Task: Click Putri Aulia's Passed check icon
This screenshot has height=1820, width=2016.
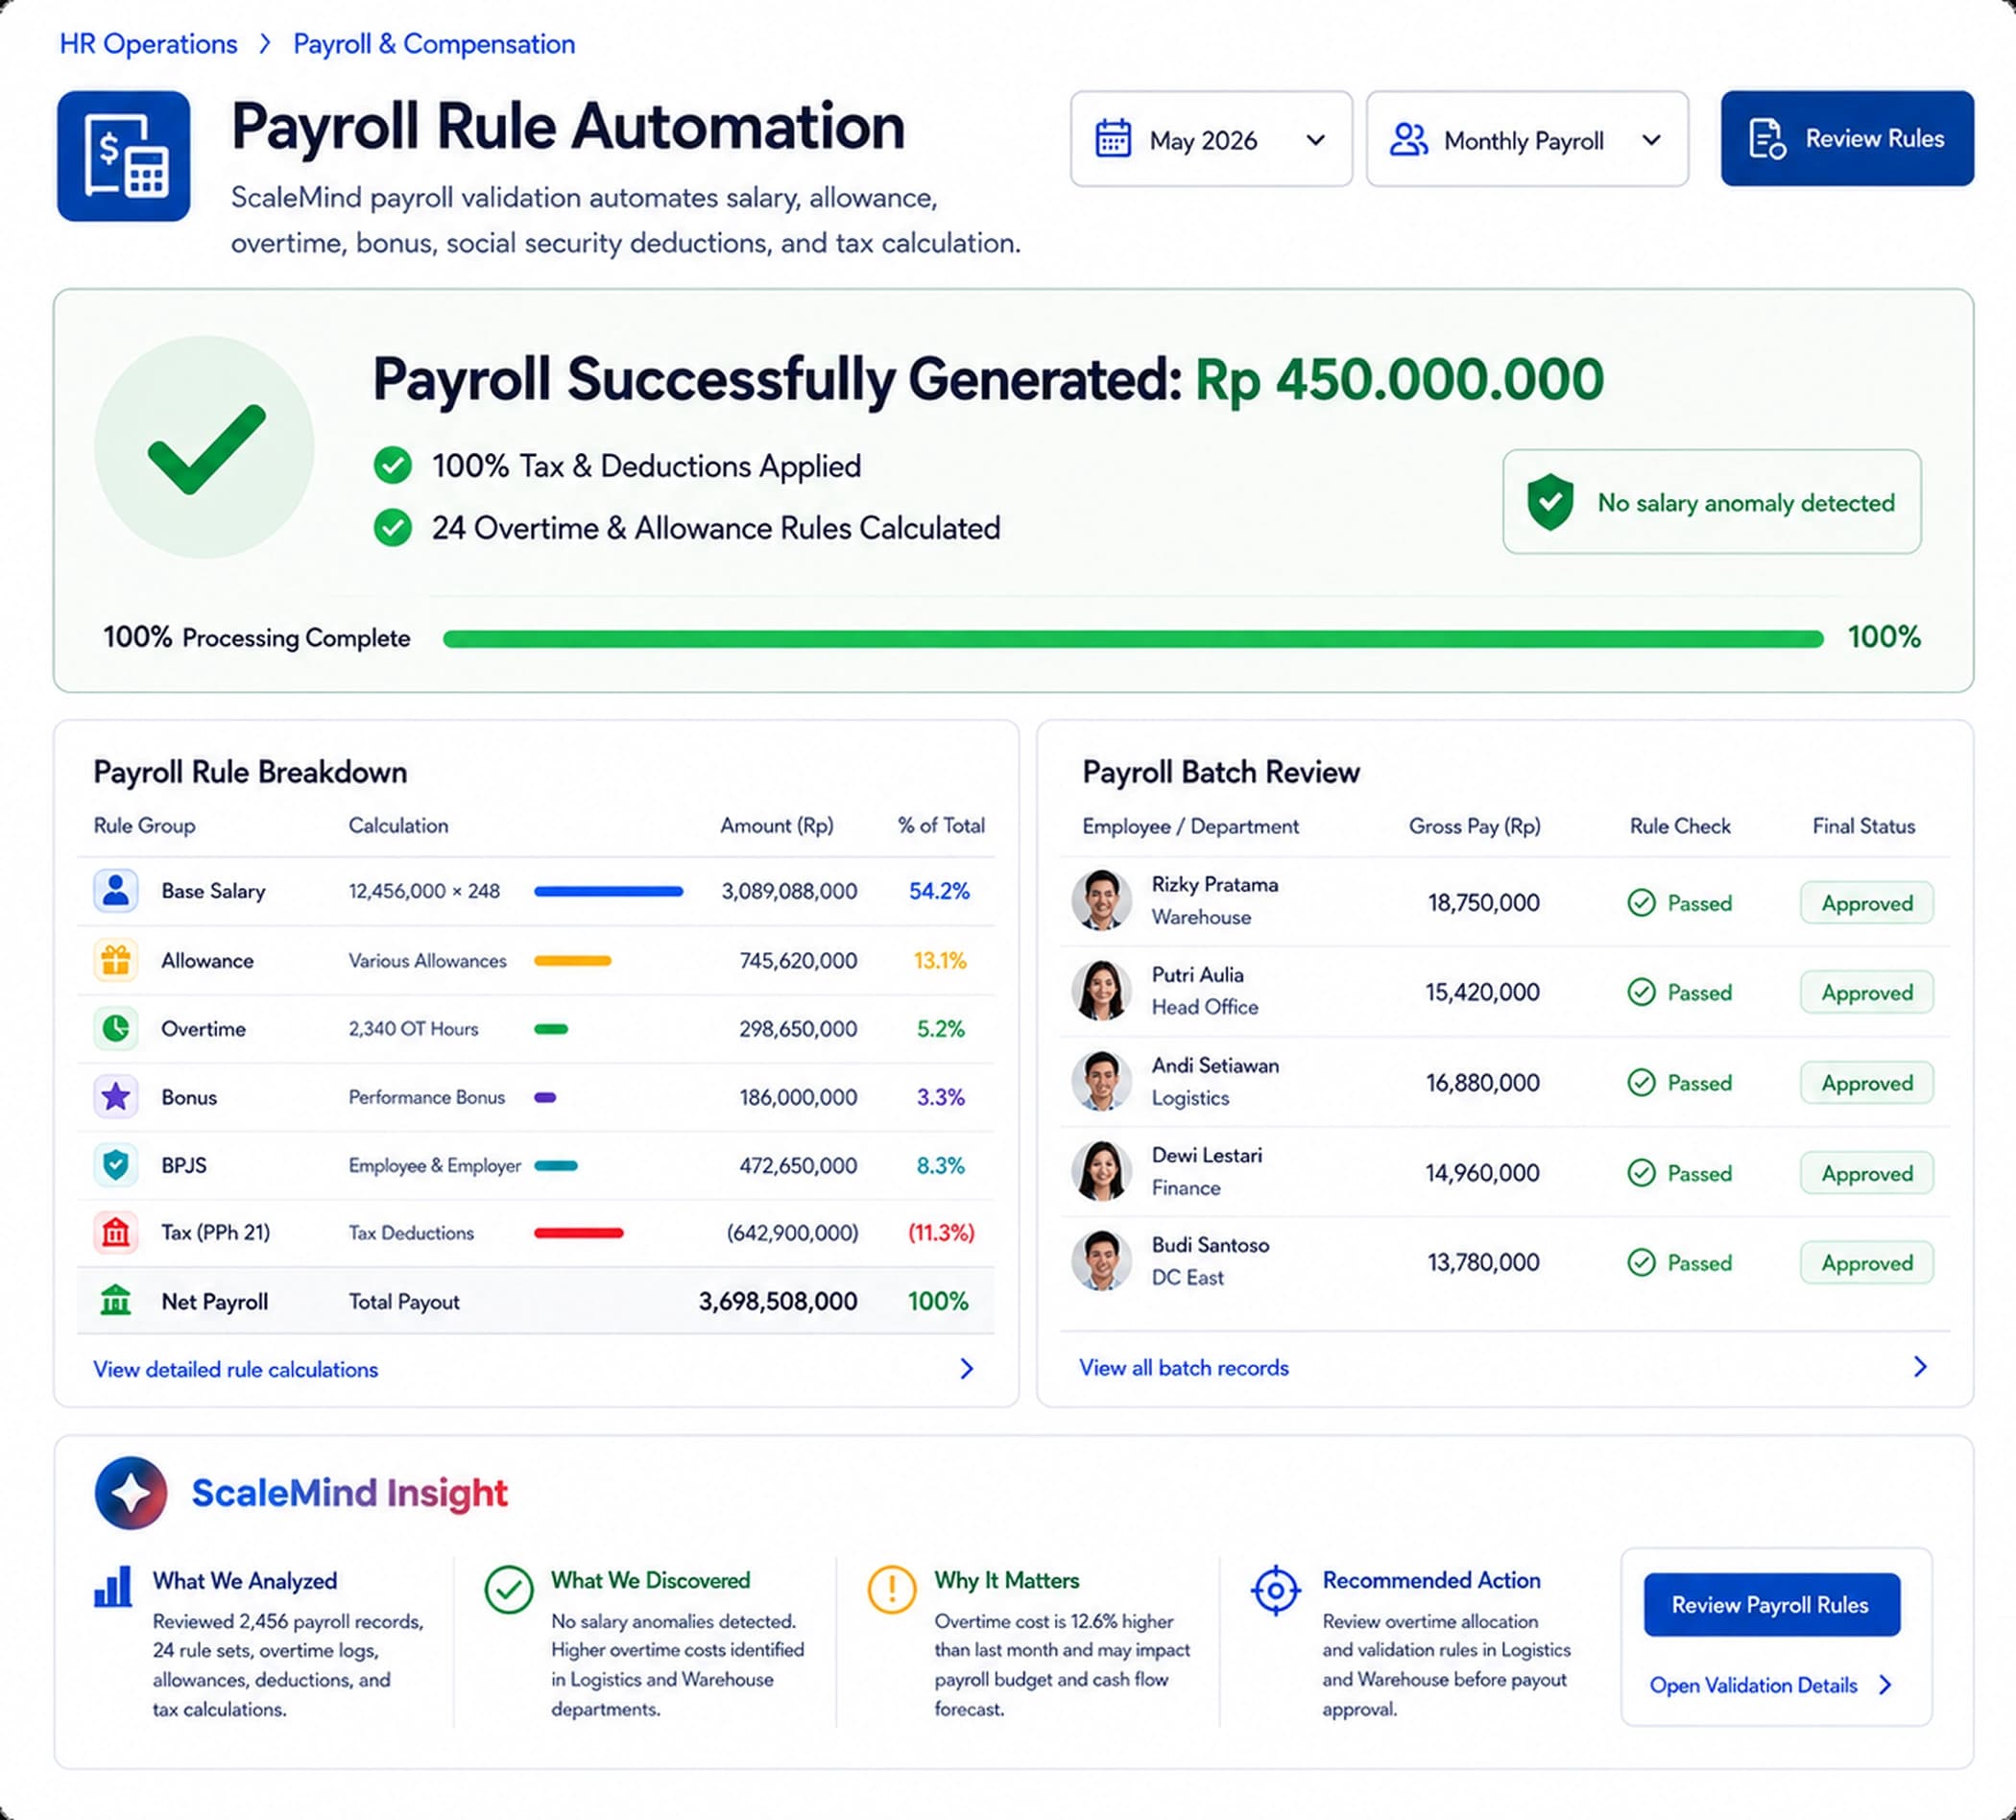Action: [1641, 992]
